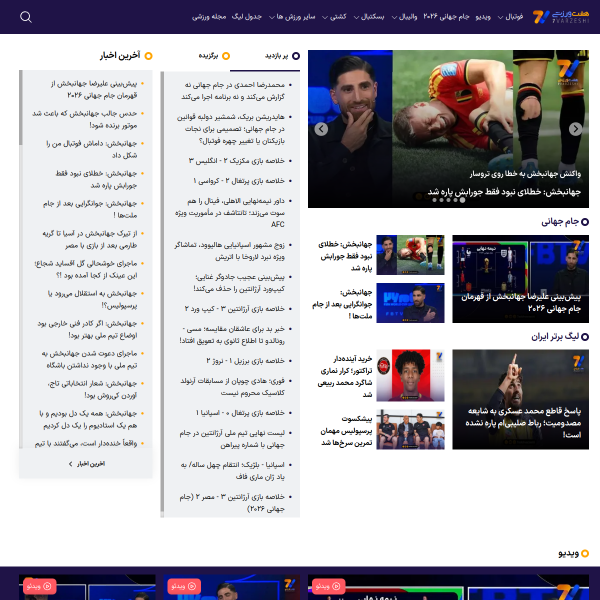Click the 7Varzeshi site logo

(561, 17)
